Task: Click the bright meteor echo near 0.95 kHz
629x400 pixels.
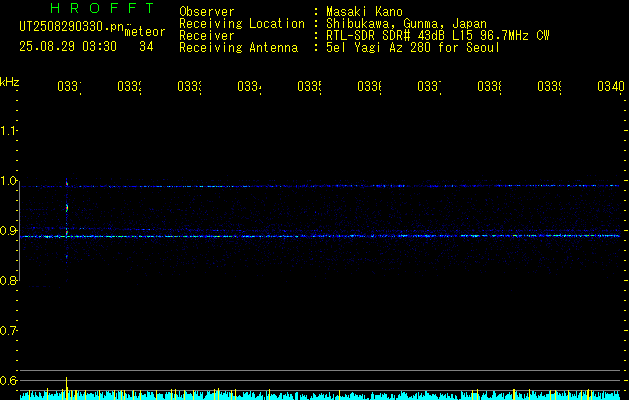Action: (x=67, y=208)
